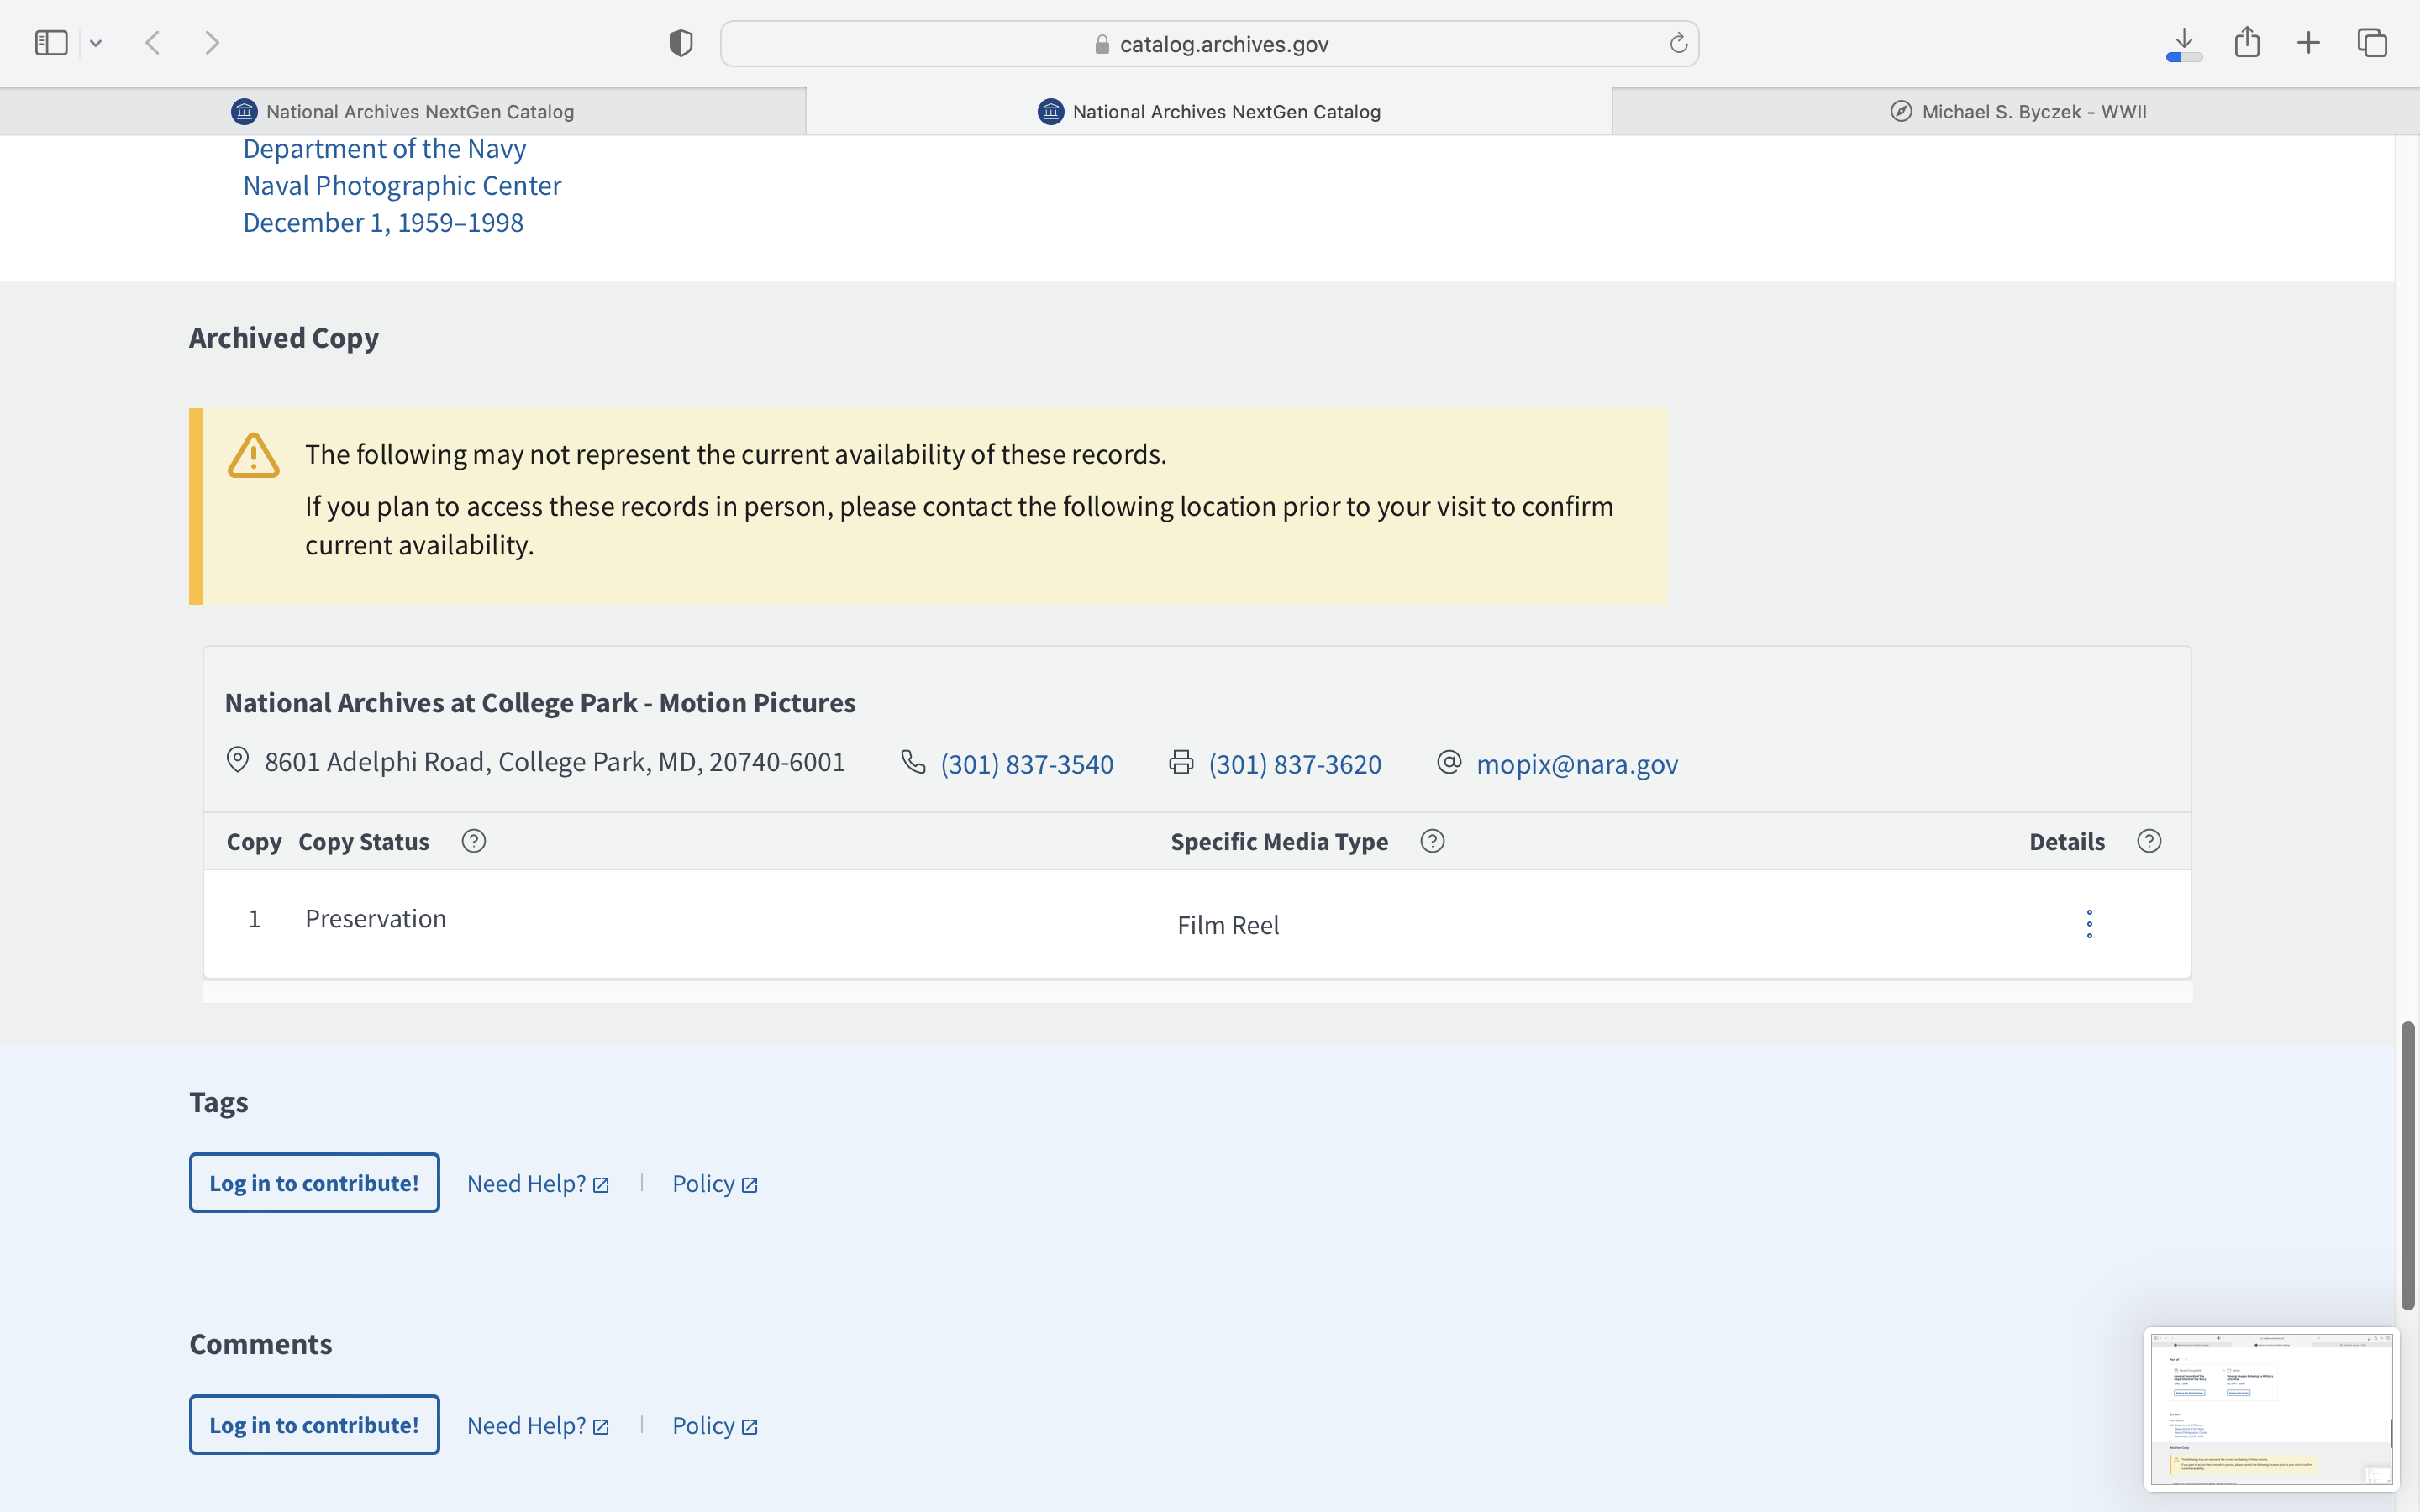Open the mopix@nara.gov email link
The width and height of the screenshot is (2420, 1512).
coord(1577,764)
